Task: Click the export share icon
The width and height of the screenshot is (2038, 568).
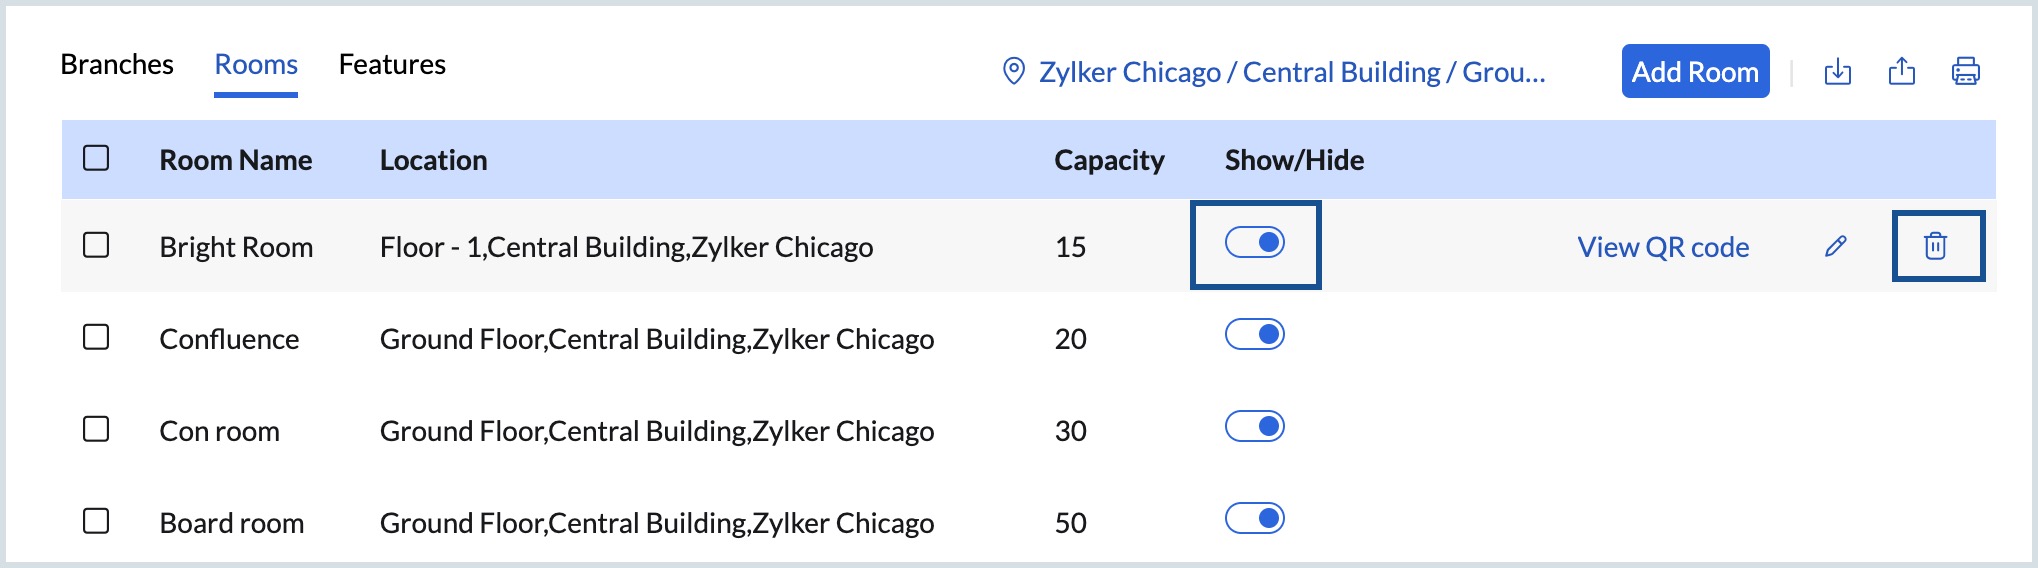Action: tap(1902, 72)
